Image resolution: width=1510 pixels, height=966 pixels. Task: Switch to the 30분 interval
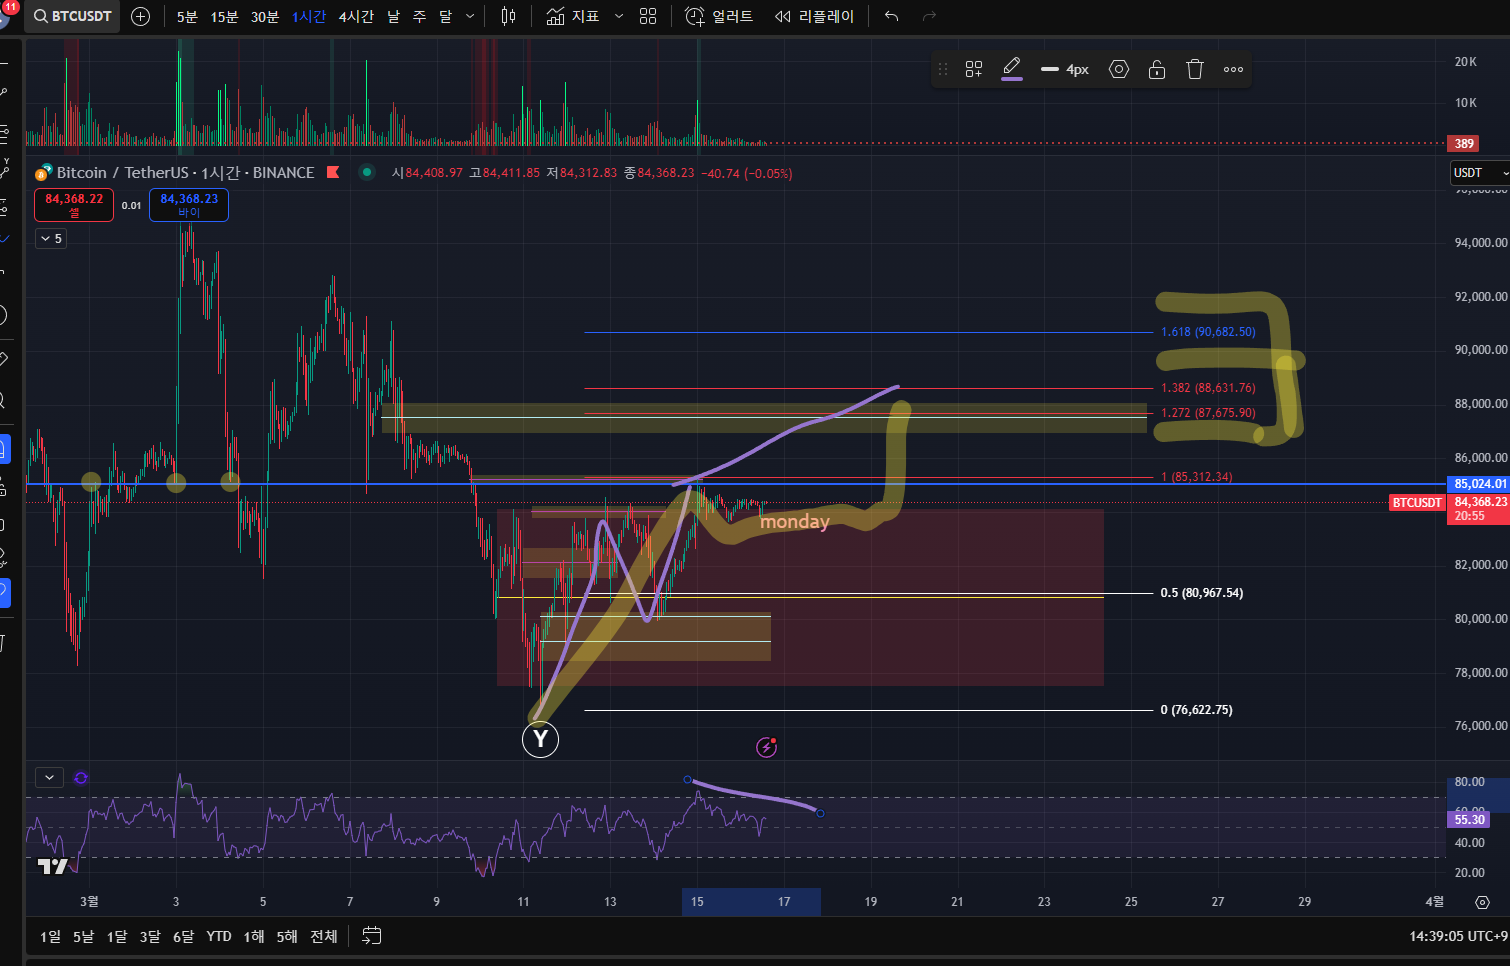(x=265, y=16)
